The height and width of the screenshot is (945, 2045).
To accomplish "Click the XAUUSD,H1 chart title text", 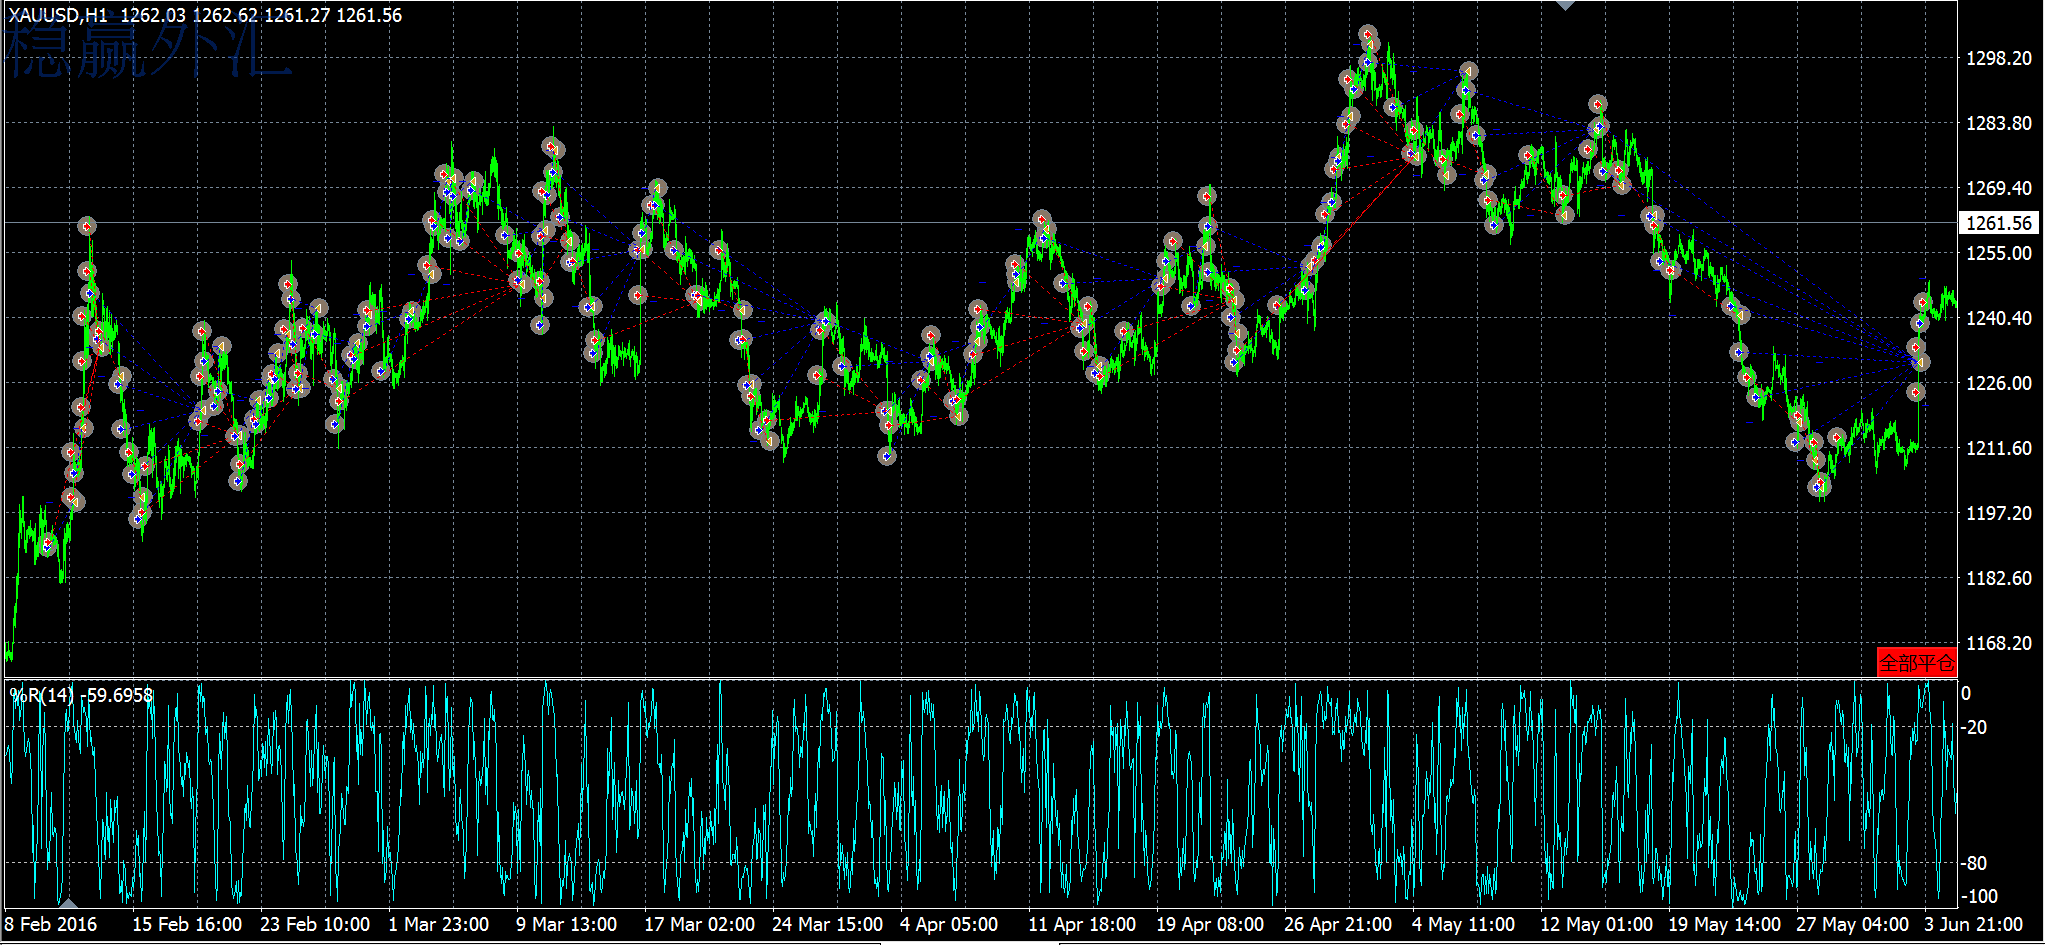I will (58, 15).
